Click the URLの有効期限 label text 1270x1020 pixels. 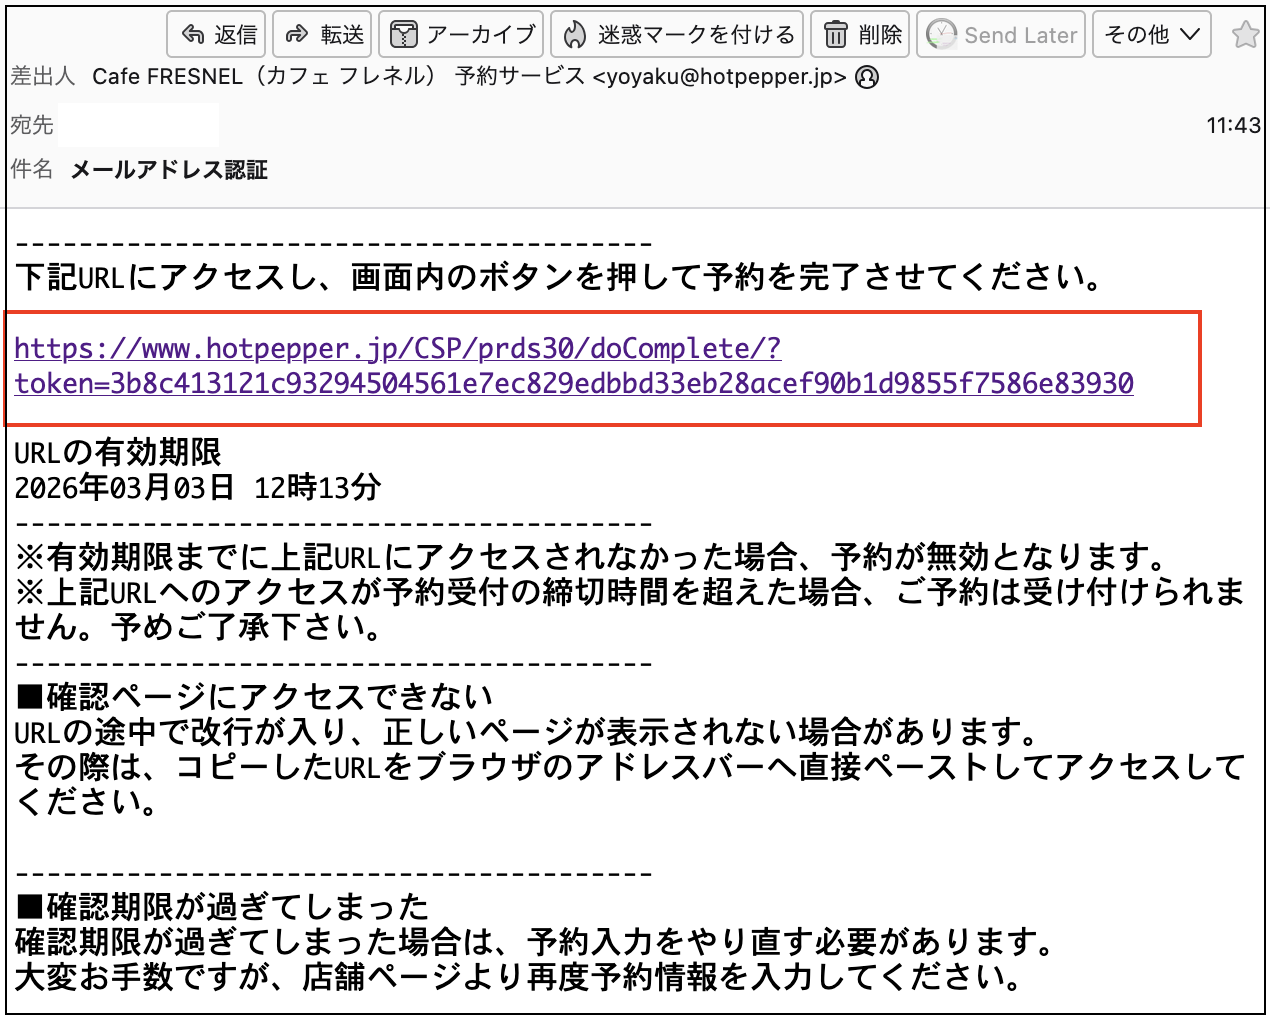click(118, 453)
